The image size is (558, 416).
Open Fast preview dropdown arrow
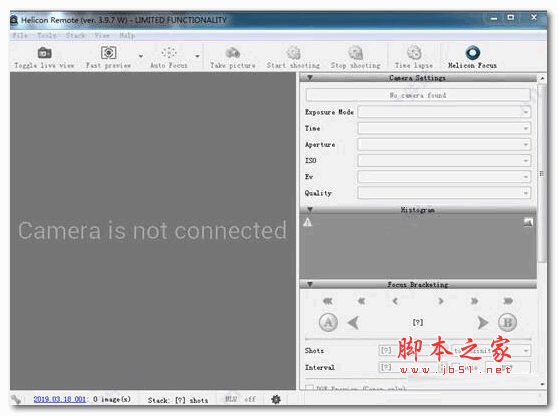coord(141,56)
